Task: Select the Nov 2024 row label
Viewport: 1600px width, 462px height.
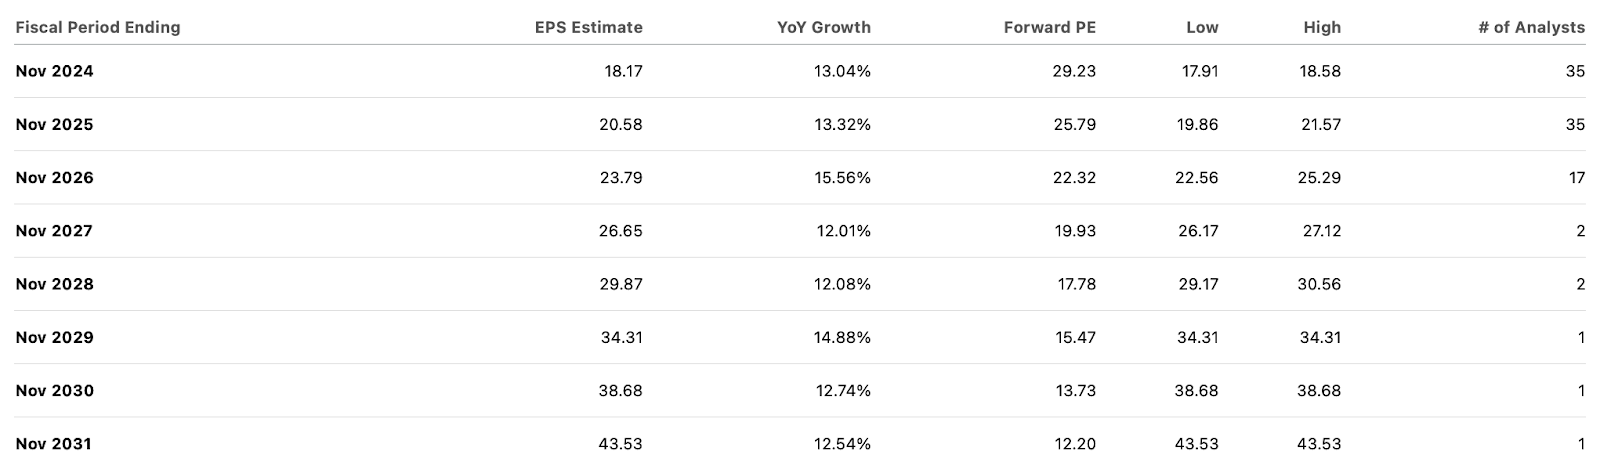Action: 55,71
